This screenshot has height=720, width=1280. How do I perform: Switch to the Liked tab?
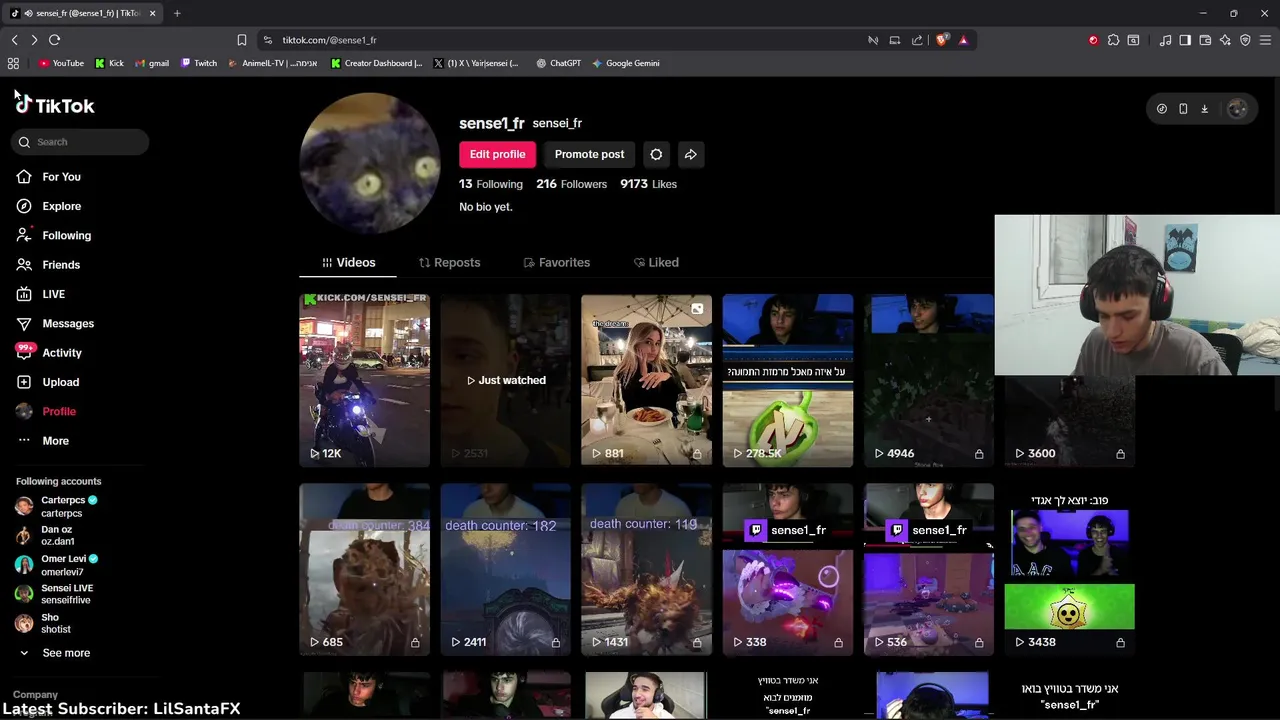tap(656, 262)
